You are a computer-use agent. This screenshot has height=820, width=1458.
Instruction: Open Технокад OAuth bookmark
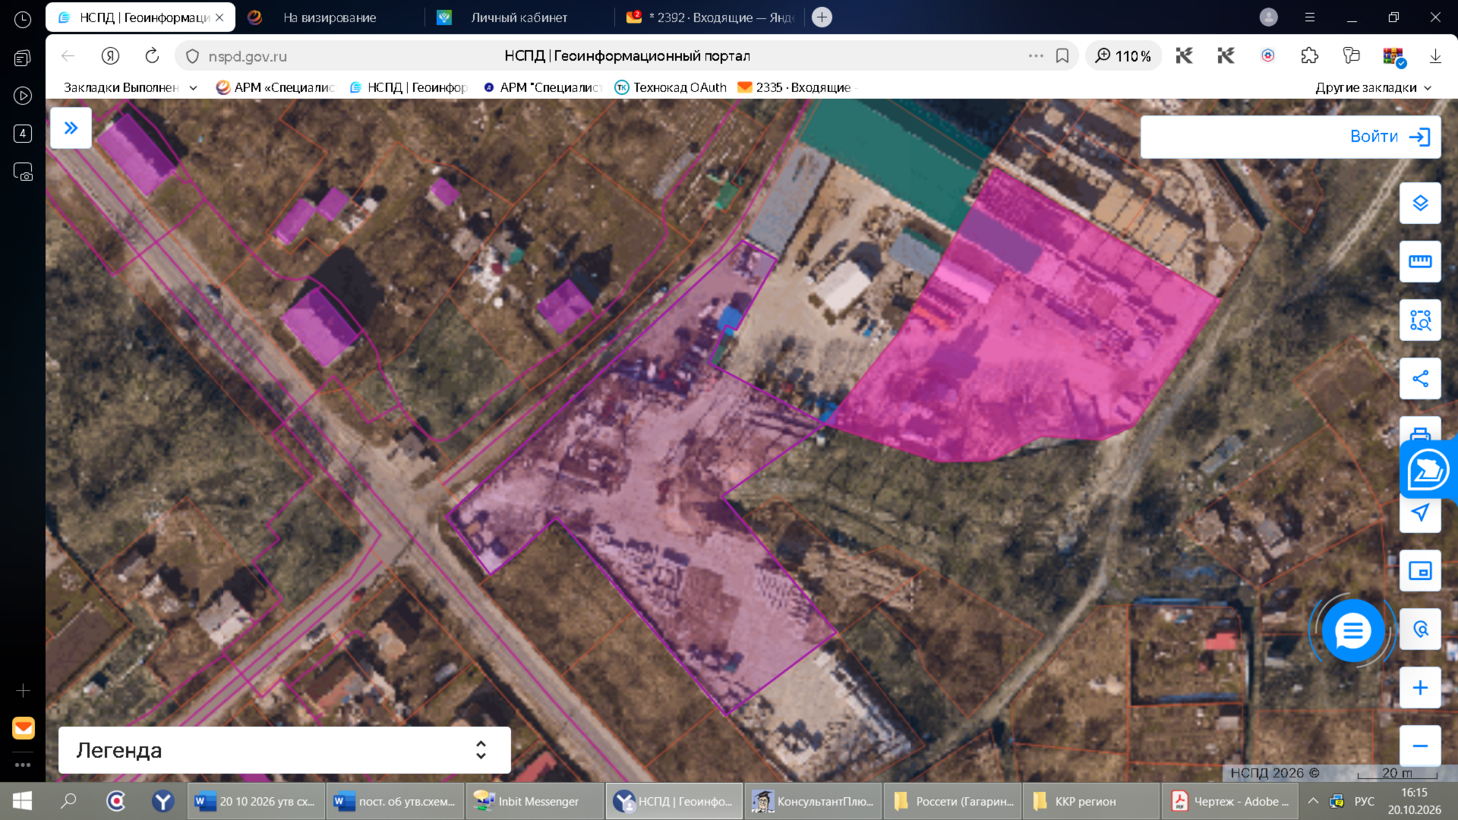(x=670, y=88)
